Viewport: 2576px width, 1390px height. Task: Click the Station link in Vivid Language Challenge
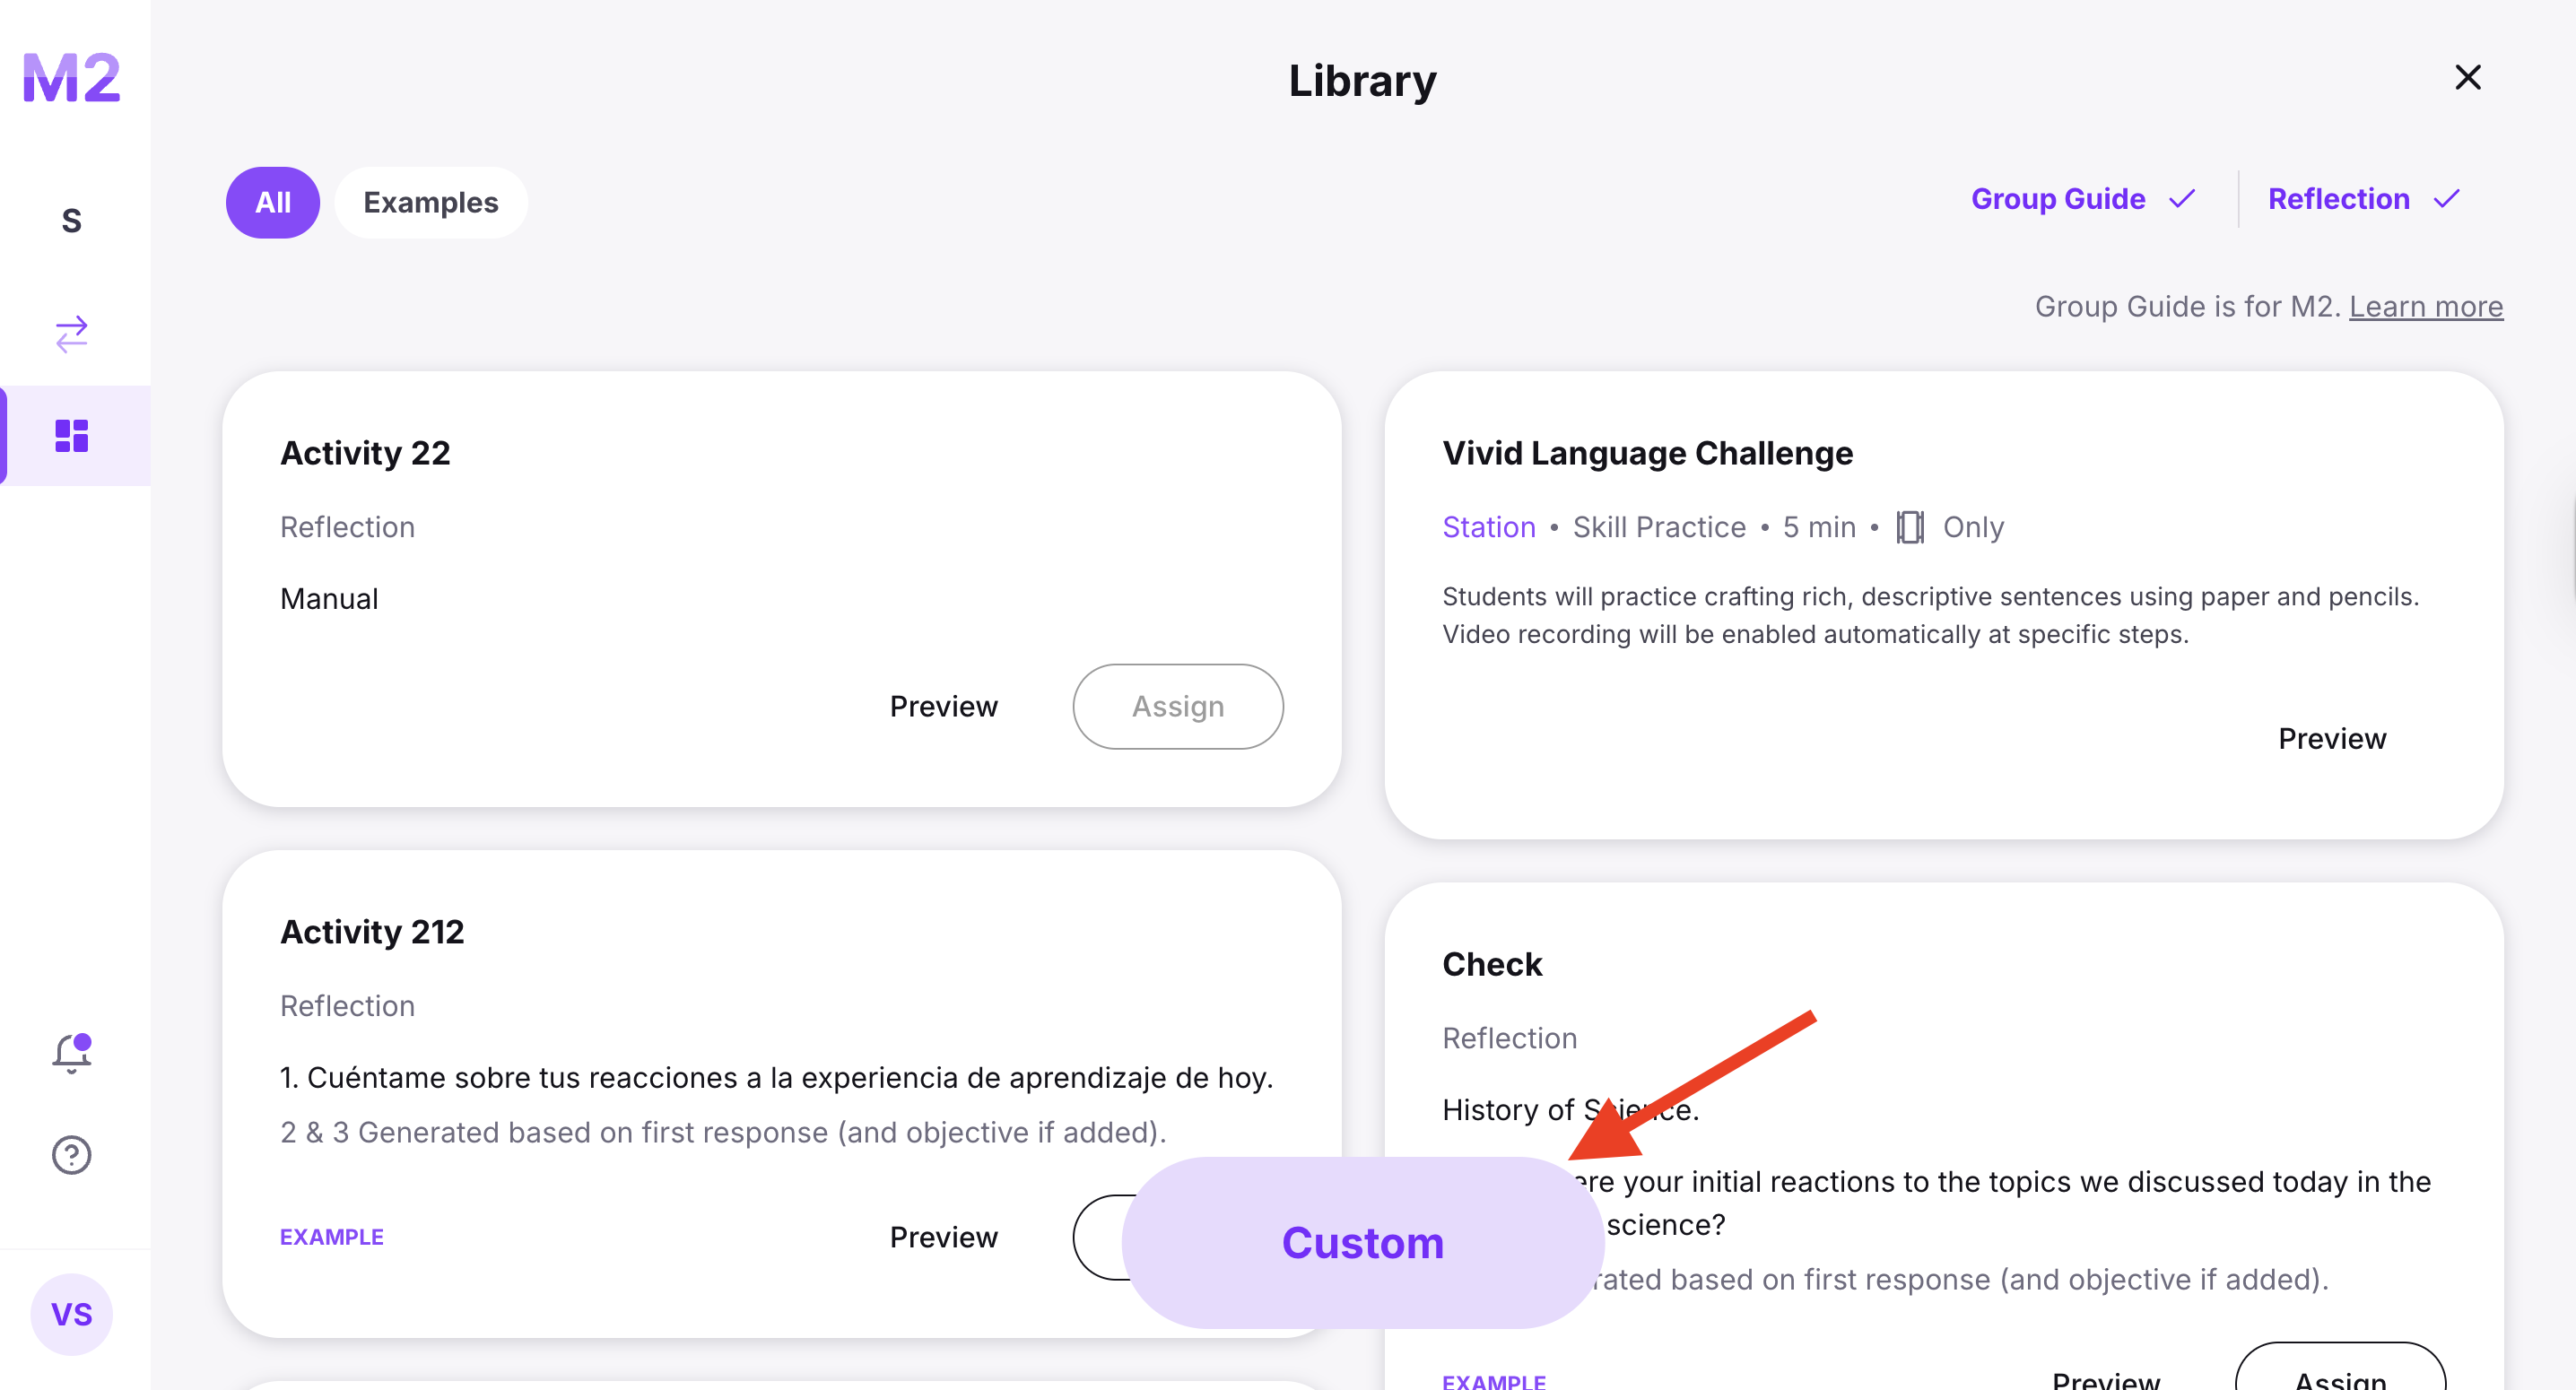click(1488, 527)
